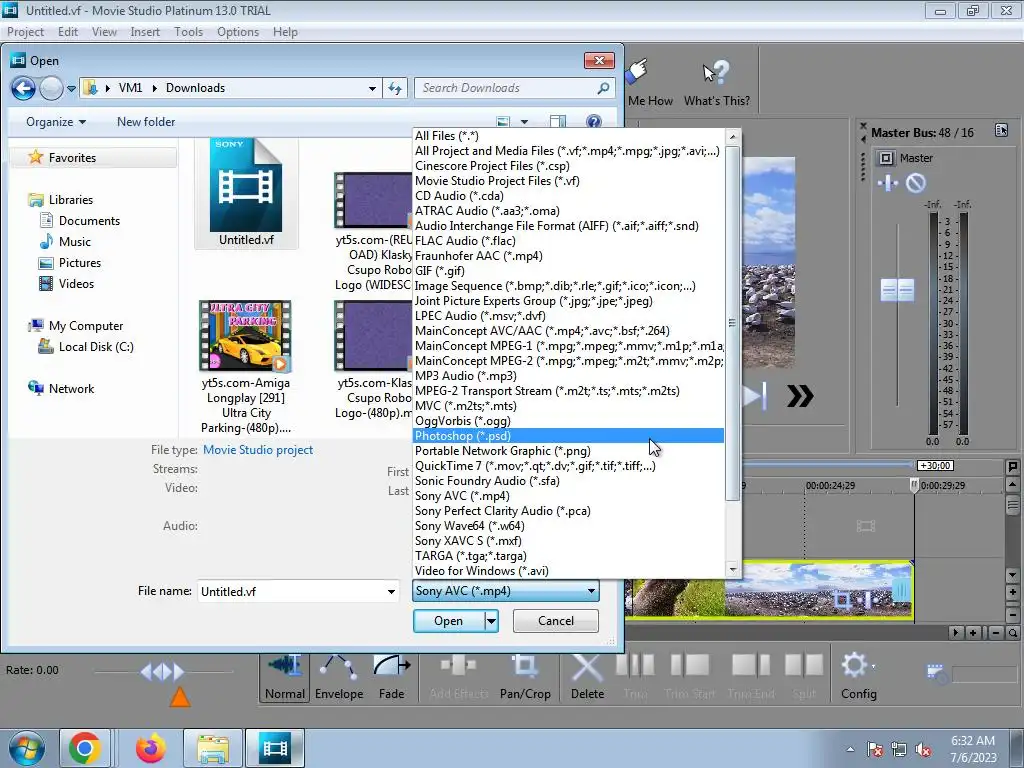Screen dimensions: 1024x768
Task: Open the View menu
Action: click(x=104, y=32)
